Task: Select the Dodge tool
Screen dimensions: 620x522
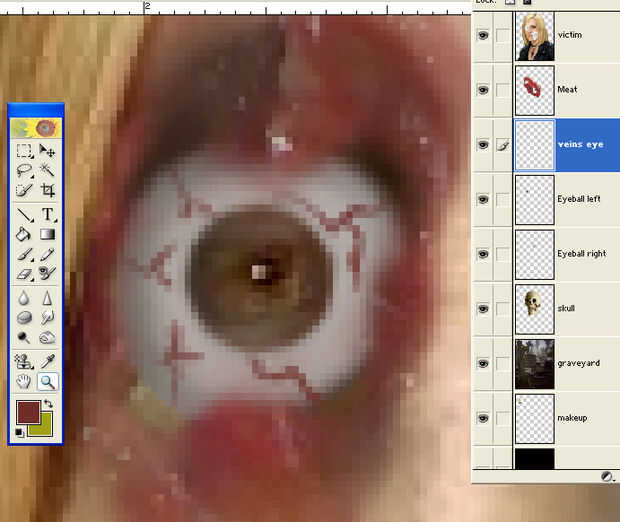Action: point(24,337)
